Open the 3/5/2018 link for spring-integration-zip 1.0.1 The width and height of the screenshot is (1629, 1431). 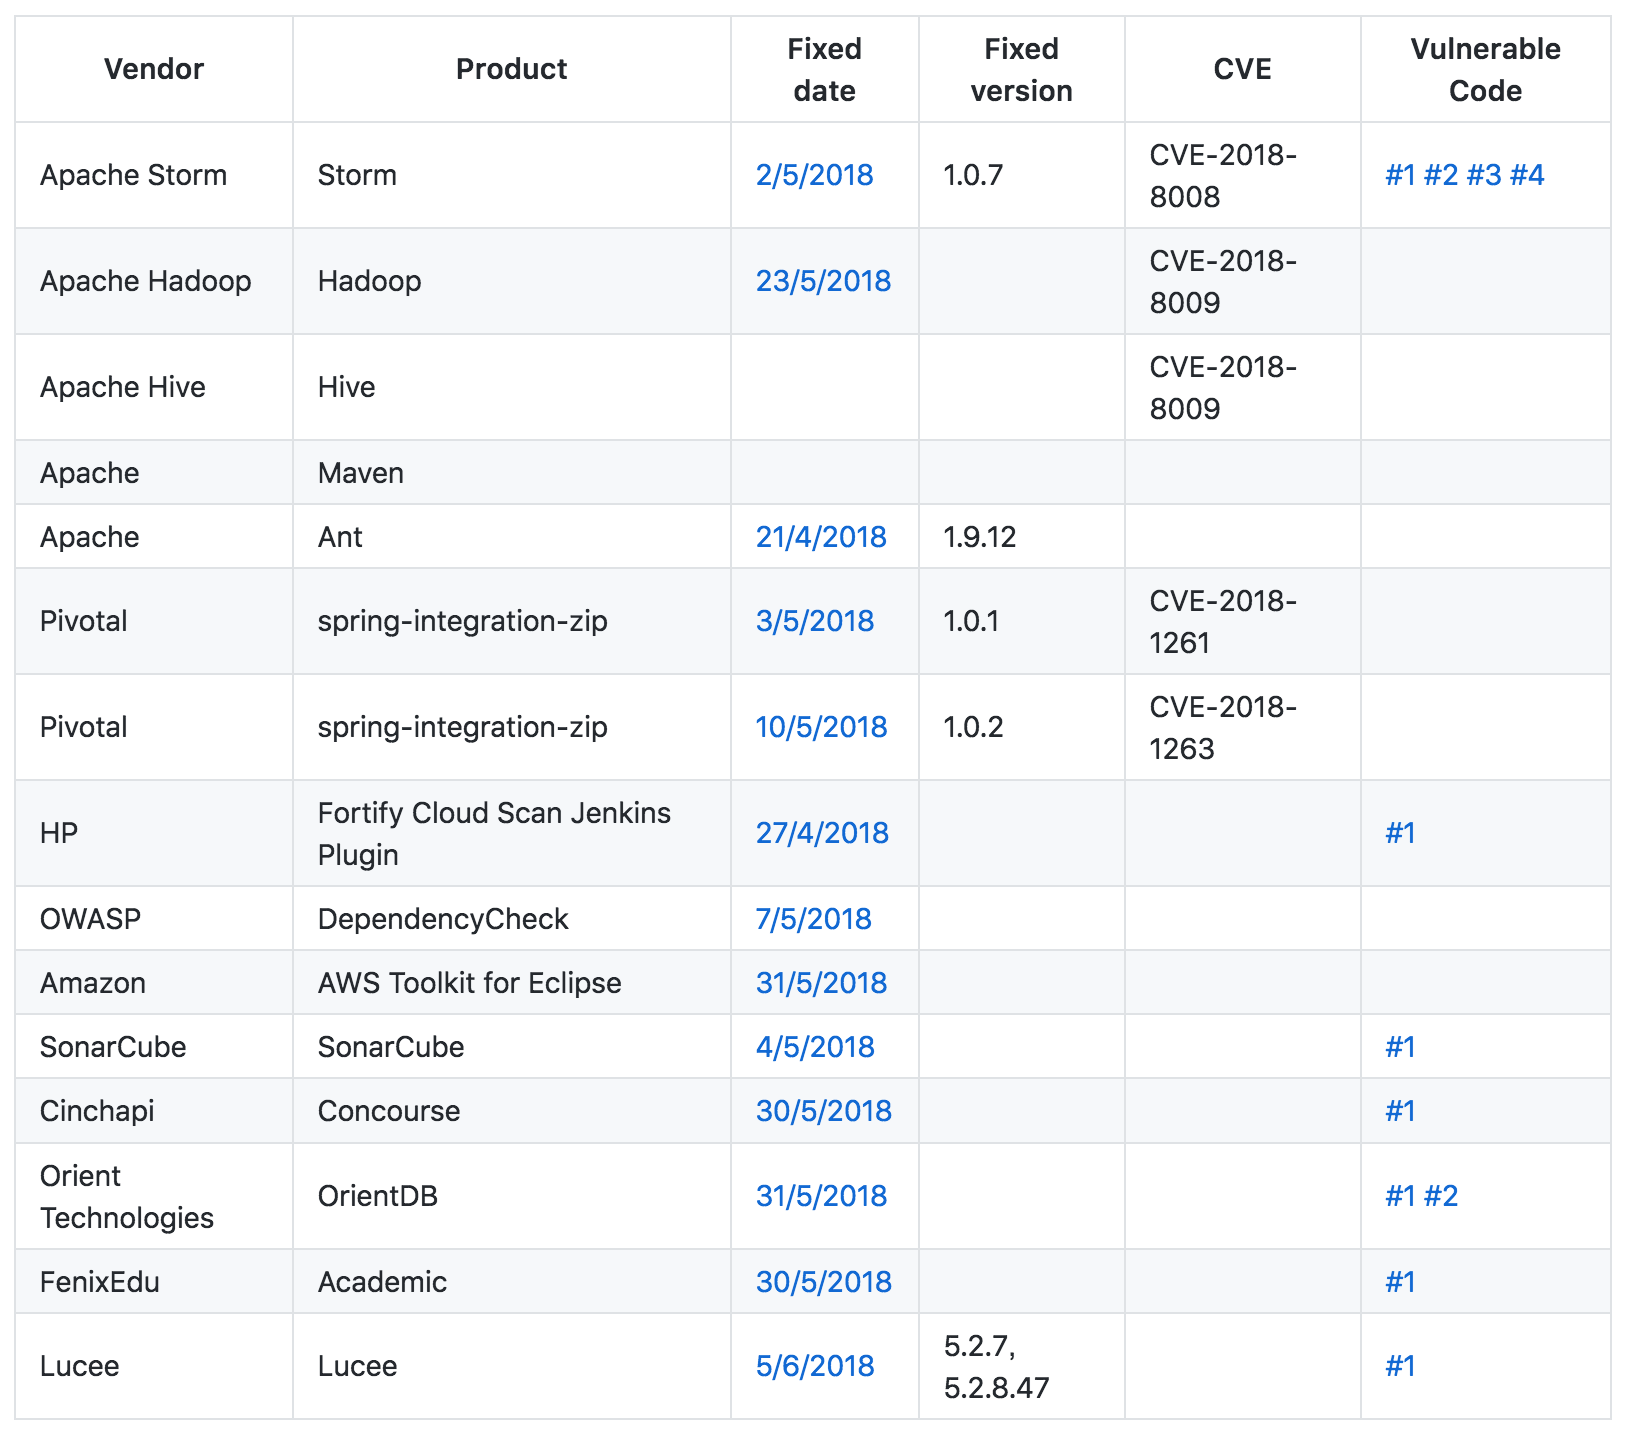814,621
